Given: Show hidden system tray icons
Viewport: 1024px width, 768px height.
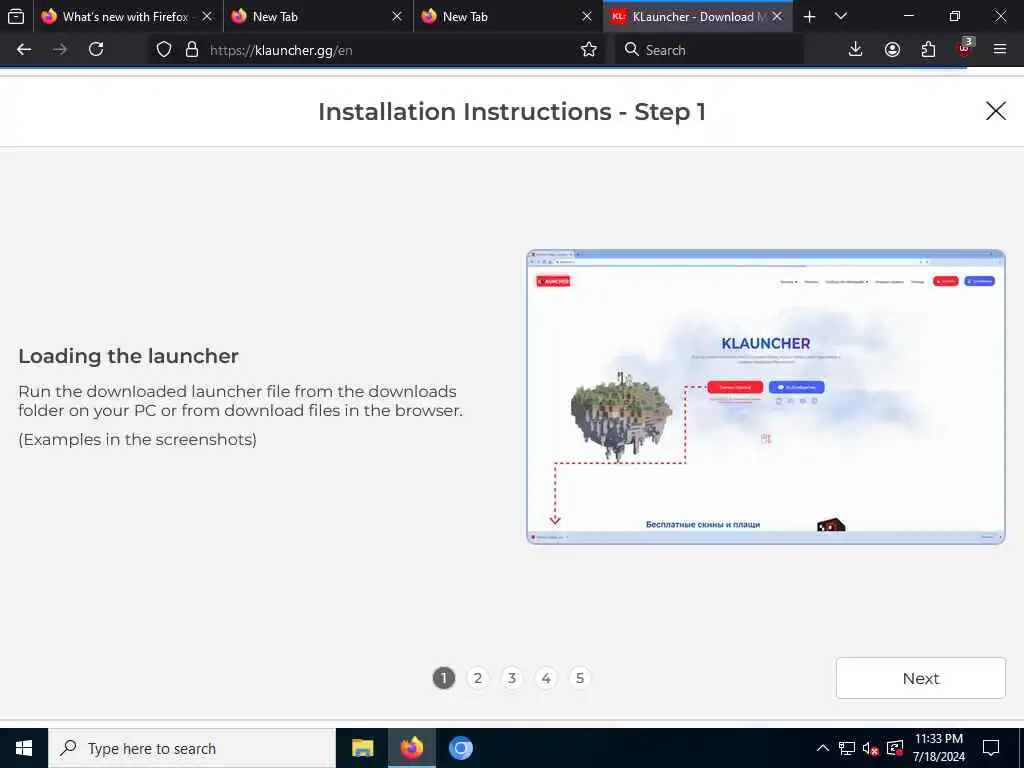Looking at the screenshot, I should [823, 748].
